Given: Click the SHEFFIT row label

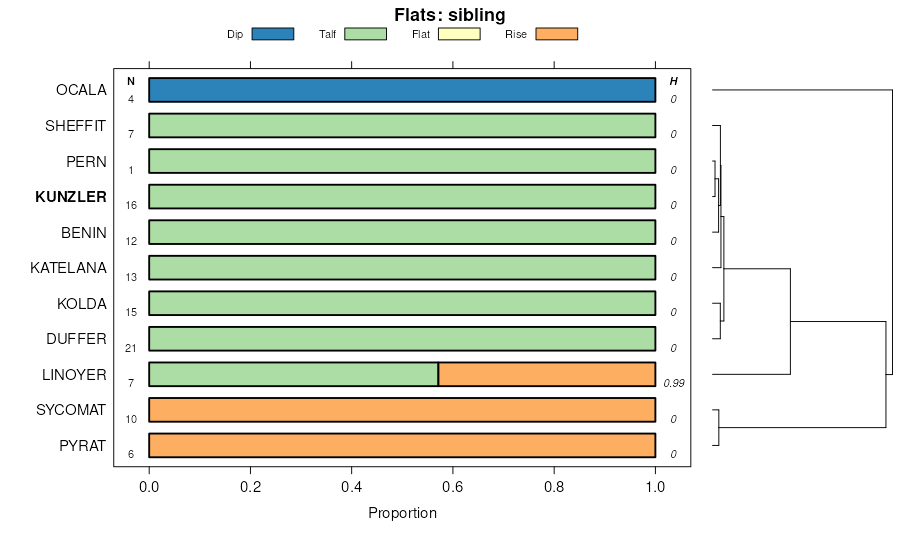Looking at the screenshot, I should point(76,126).
